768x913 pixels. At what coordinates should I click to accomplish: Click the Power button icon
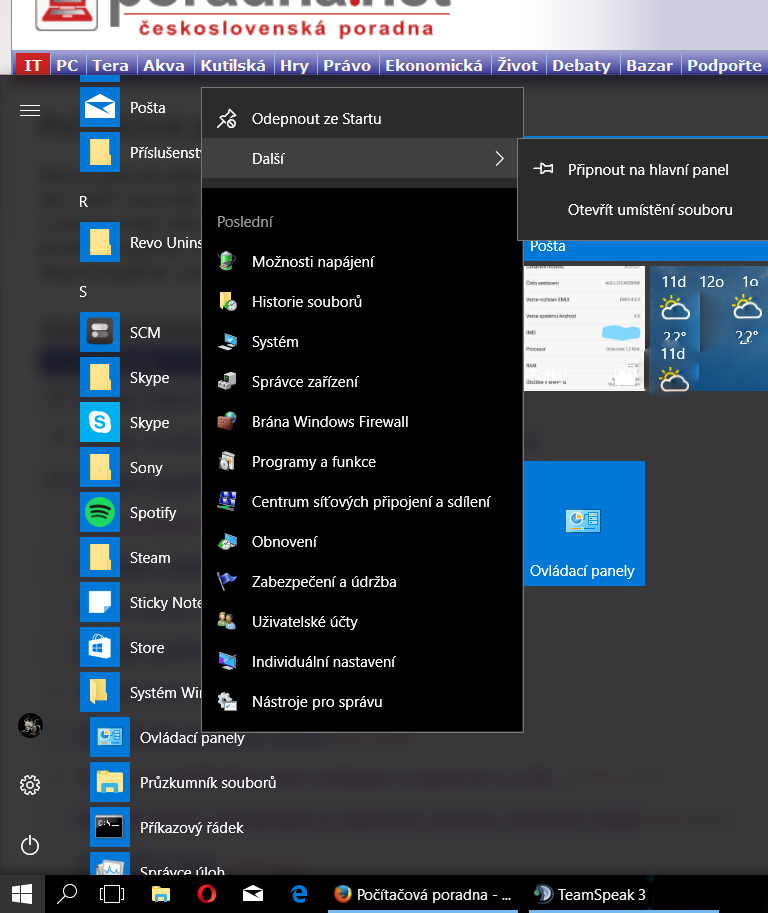30,845
